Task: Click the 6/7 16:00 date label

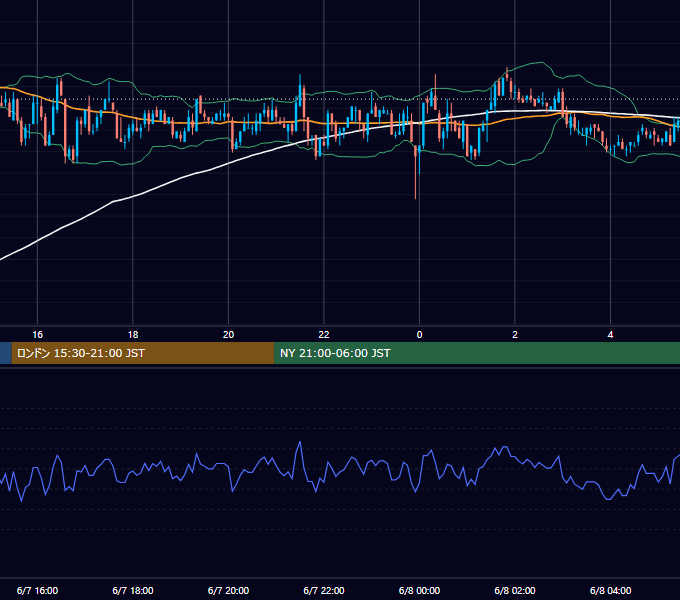Action: [x=37, y=590]
